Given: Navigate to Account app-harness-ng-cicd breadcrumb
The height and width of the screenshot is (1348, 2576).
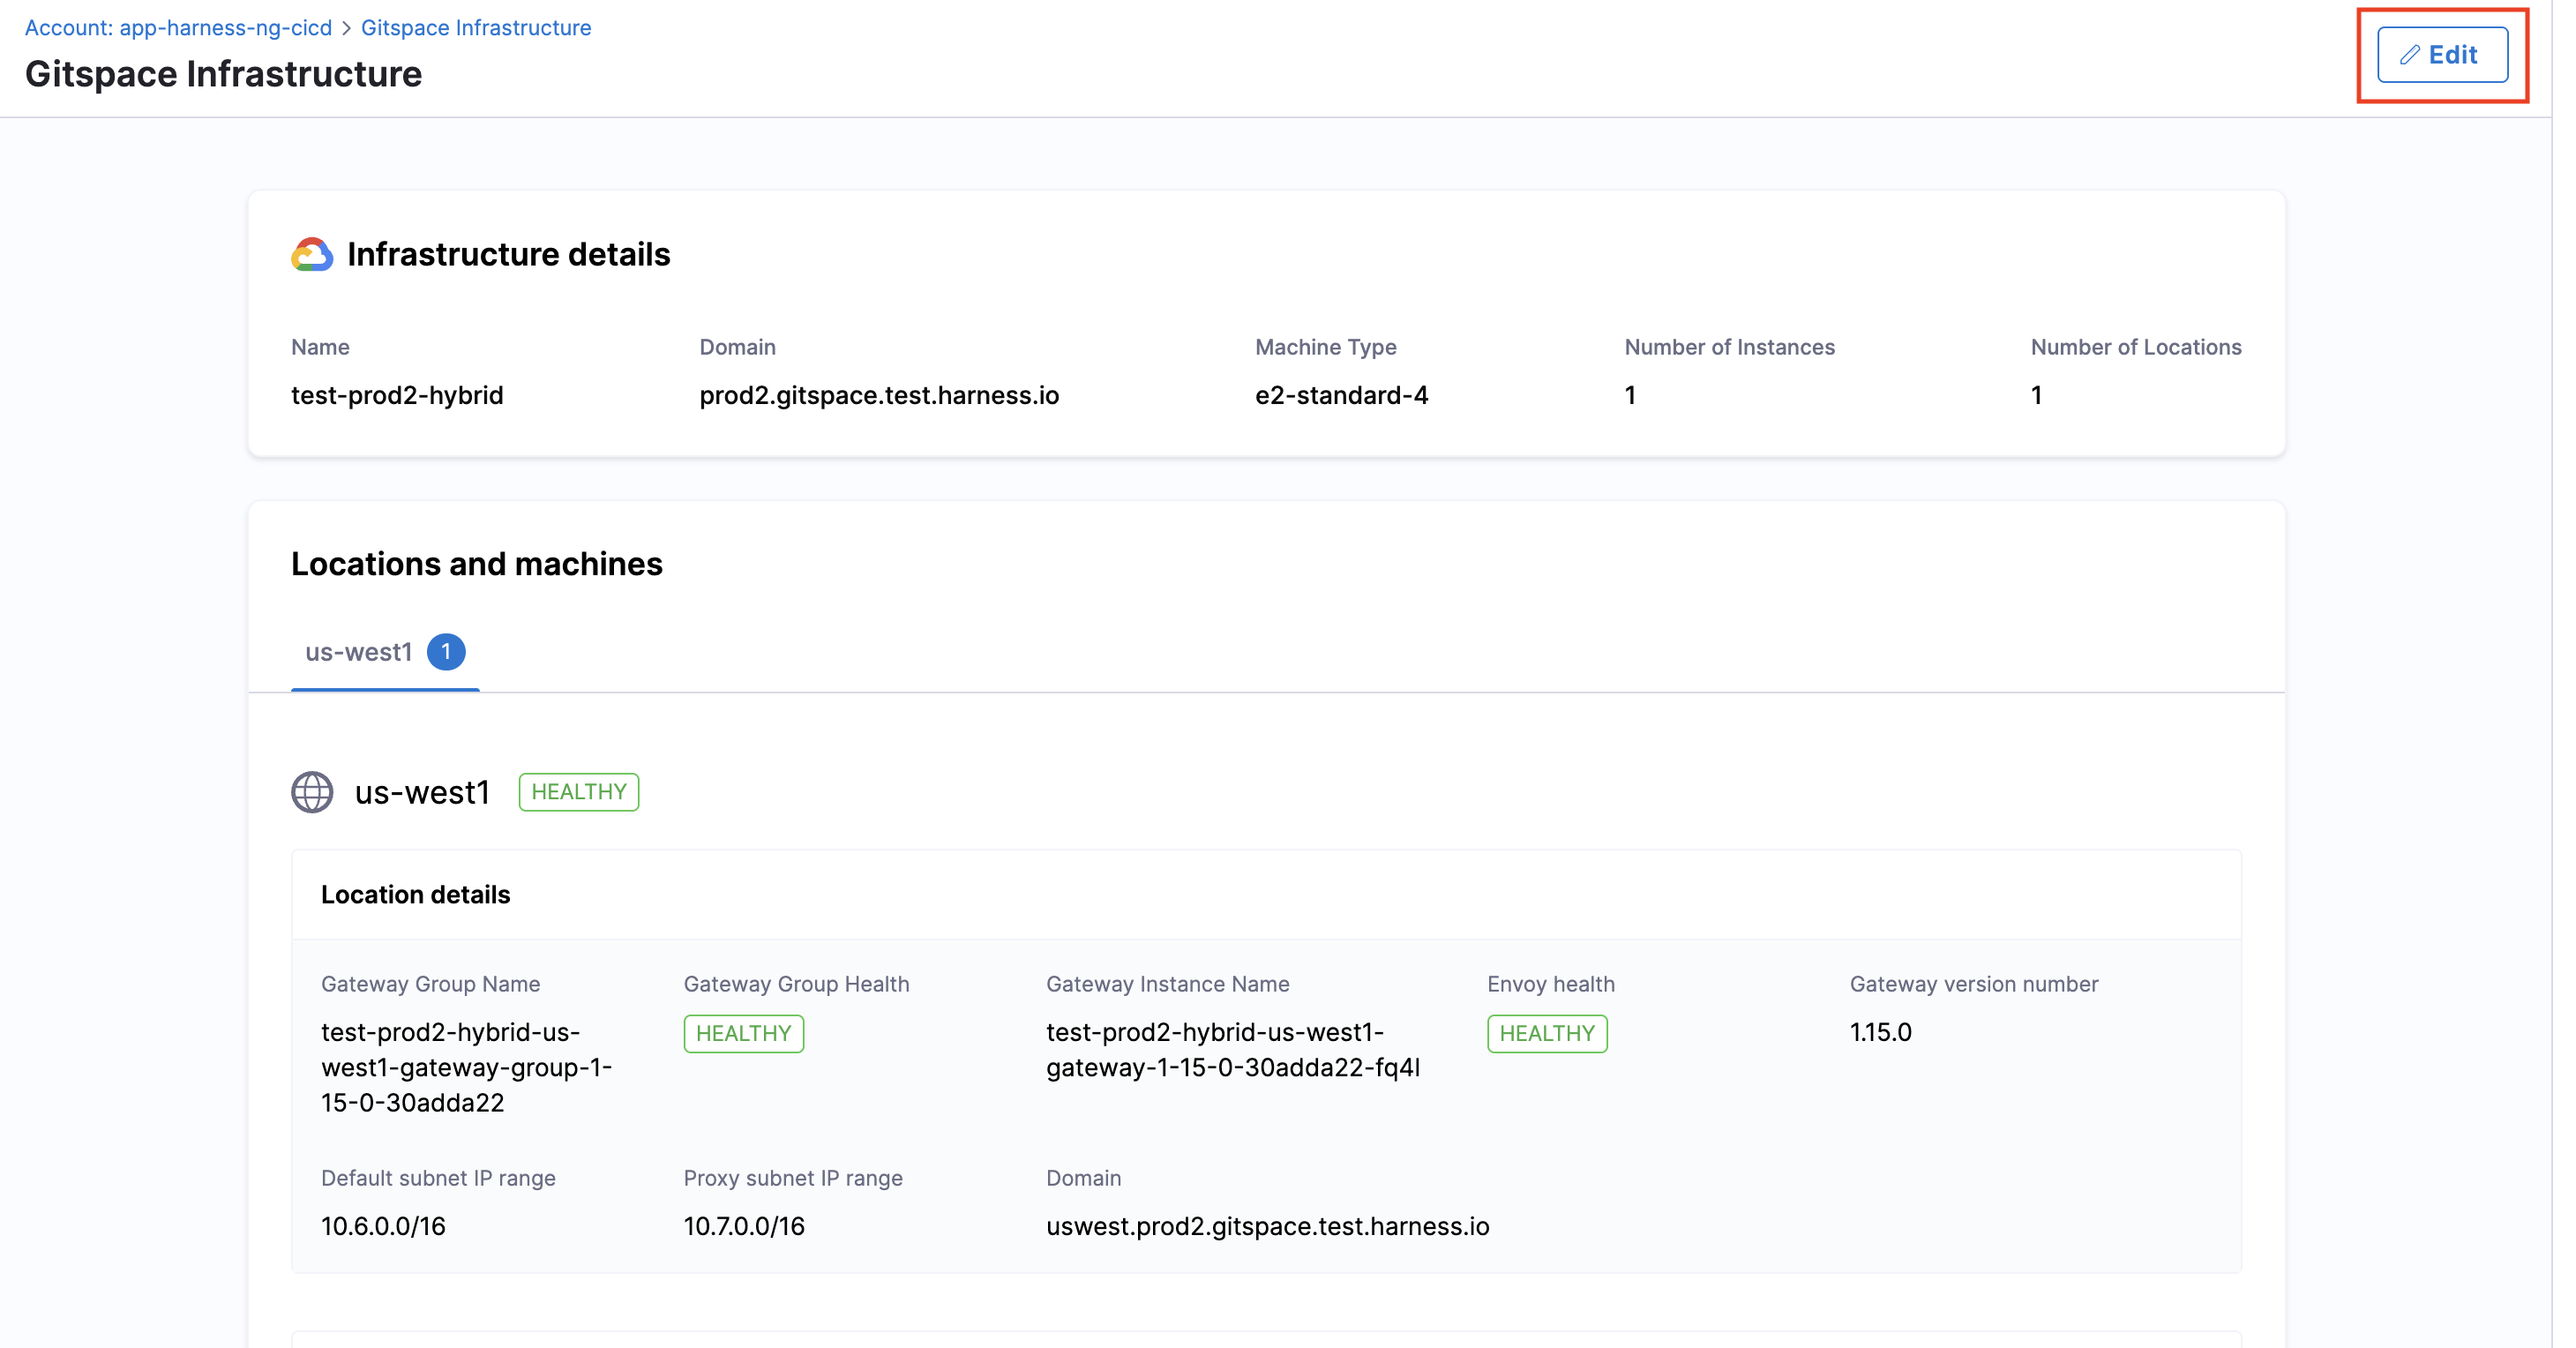Looking at the screenshot, I should point(178,27).
